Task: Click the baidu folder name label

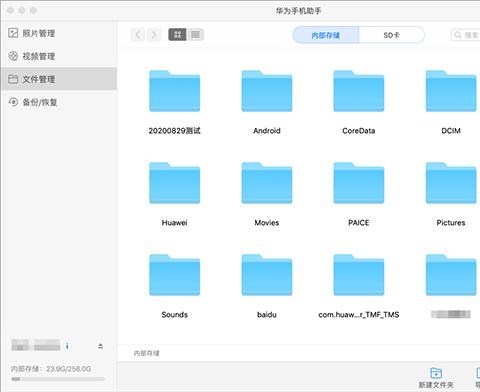Action: [267, 315]
